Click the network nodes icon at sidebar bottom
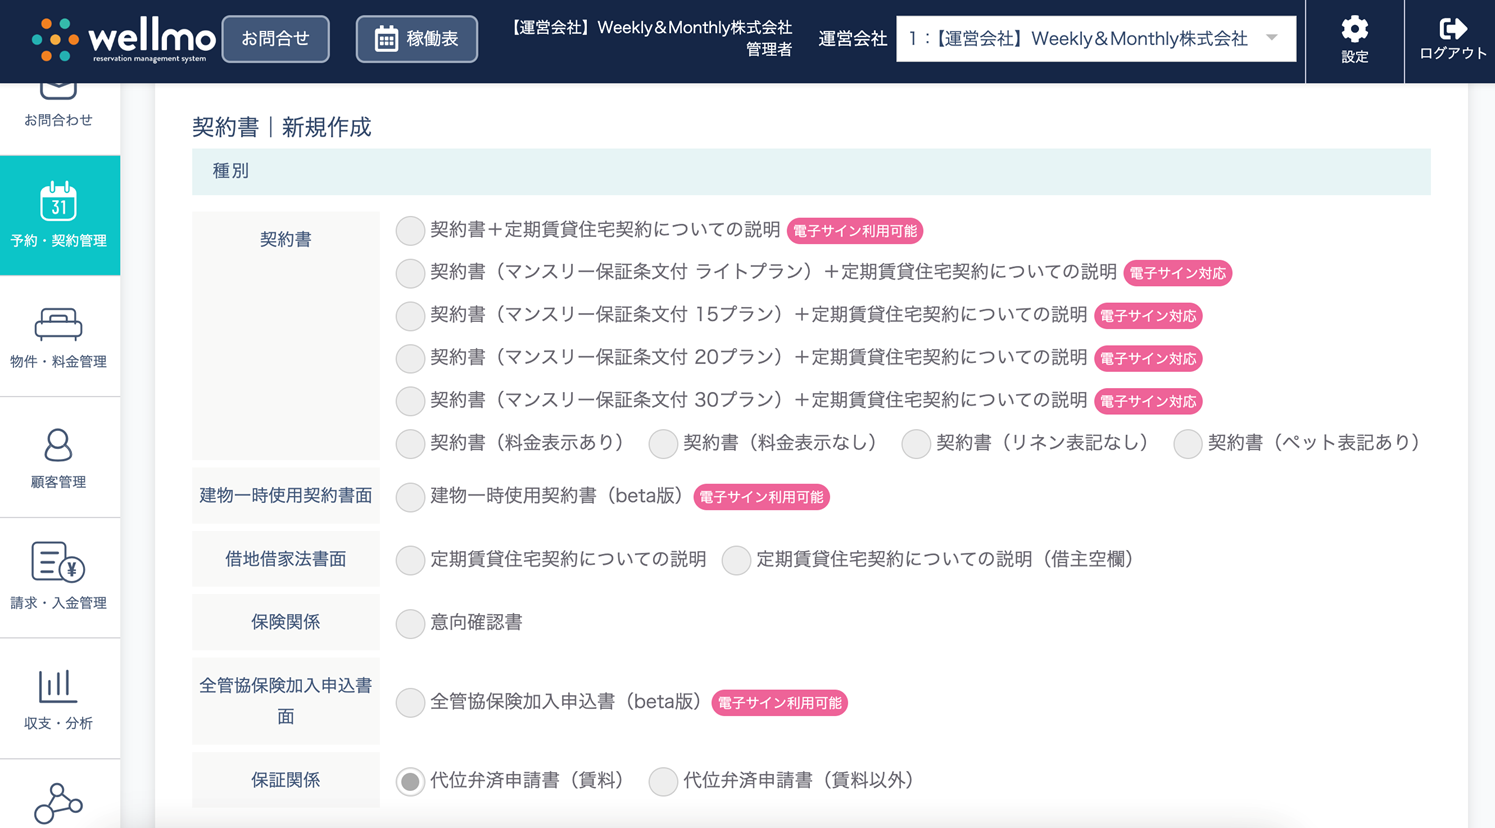The image size is (1495, 828). point(58,803)
